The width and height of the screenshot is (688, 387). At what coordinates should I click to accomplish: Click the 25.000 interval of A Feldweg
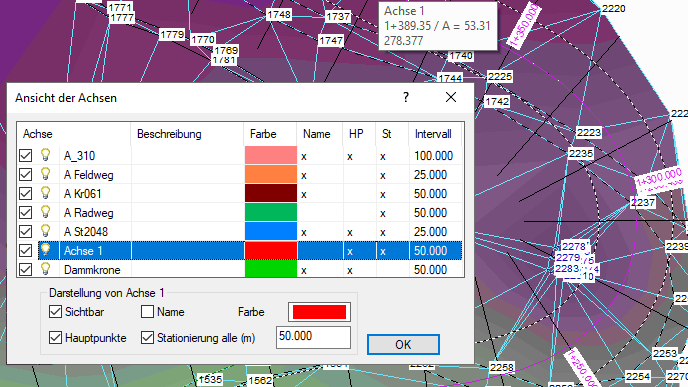tap(430, 175)
